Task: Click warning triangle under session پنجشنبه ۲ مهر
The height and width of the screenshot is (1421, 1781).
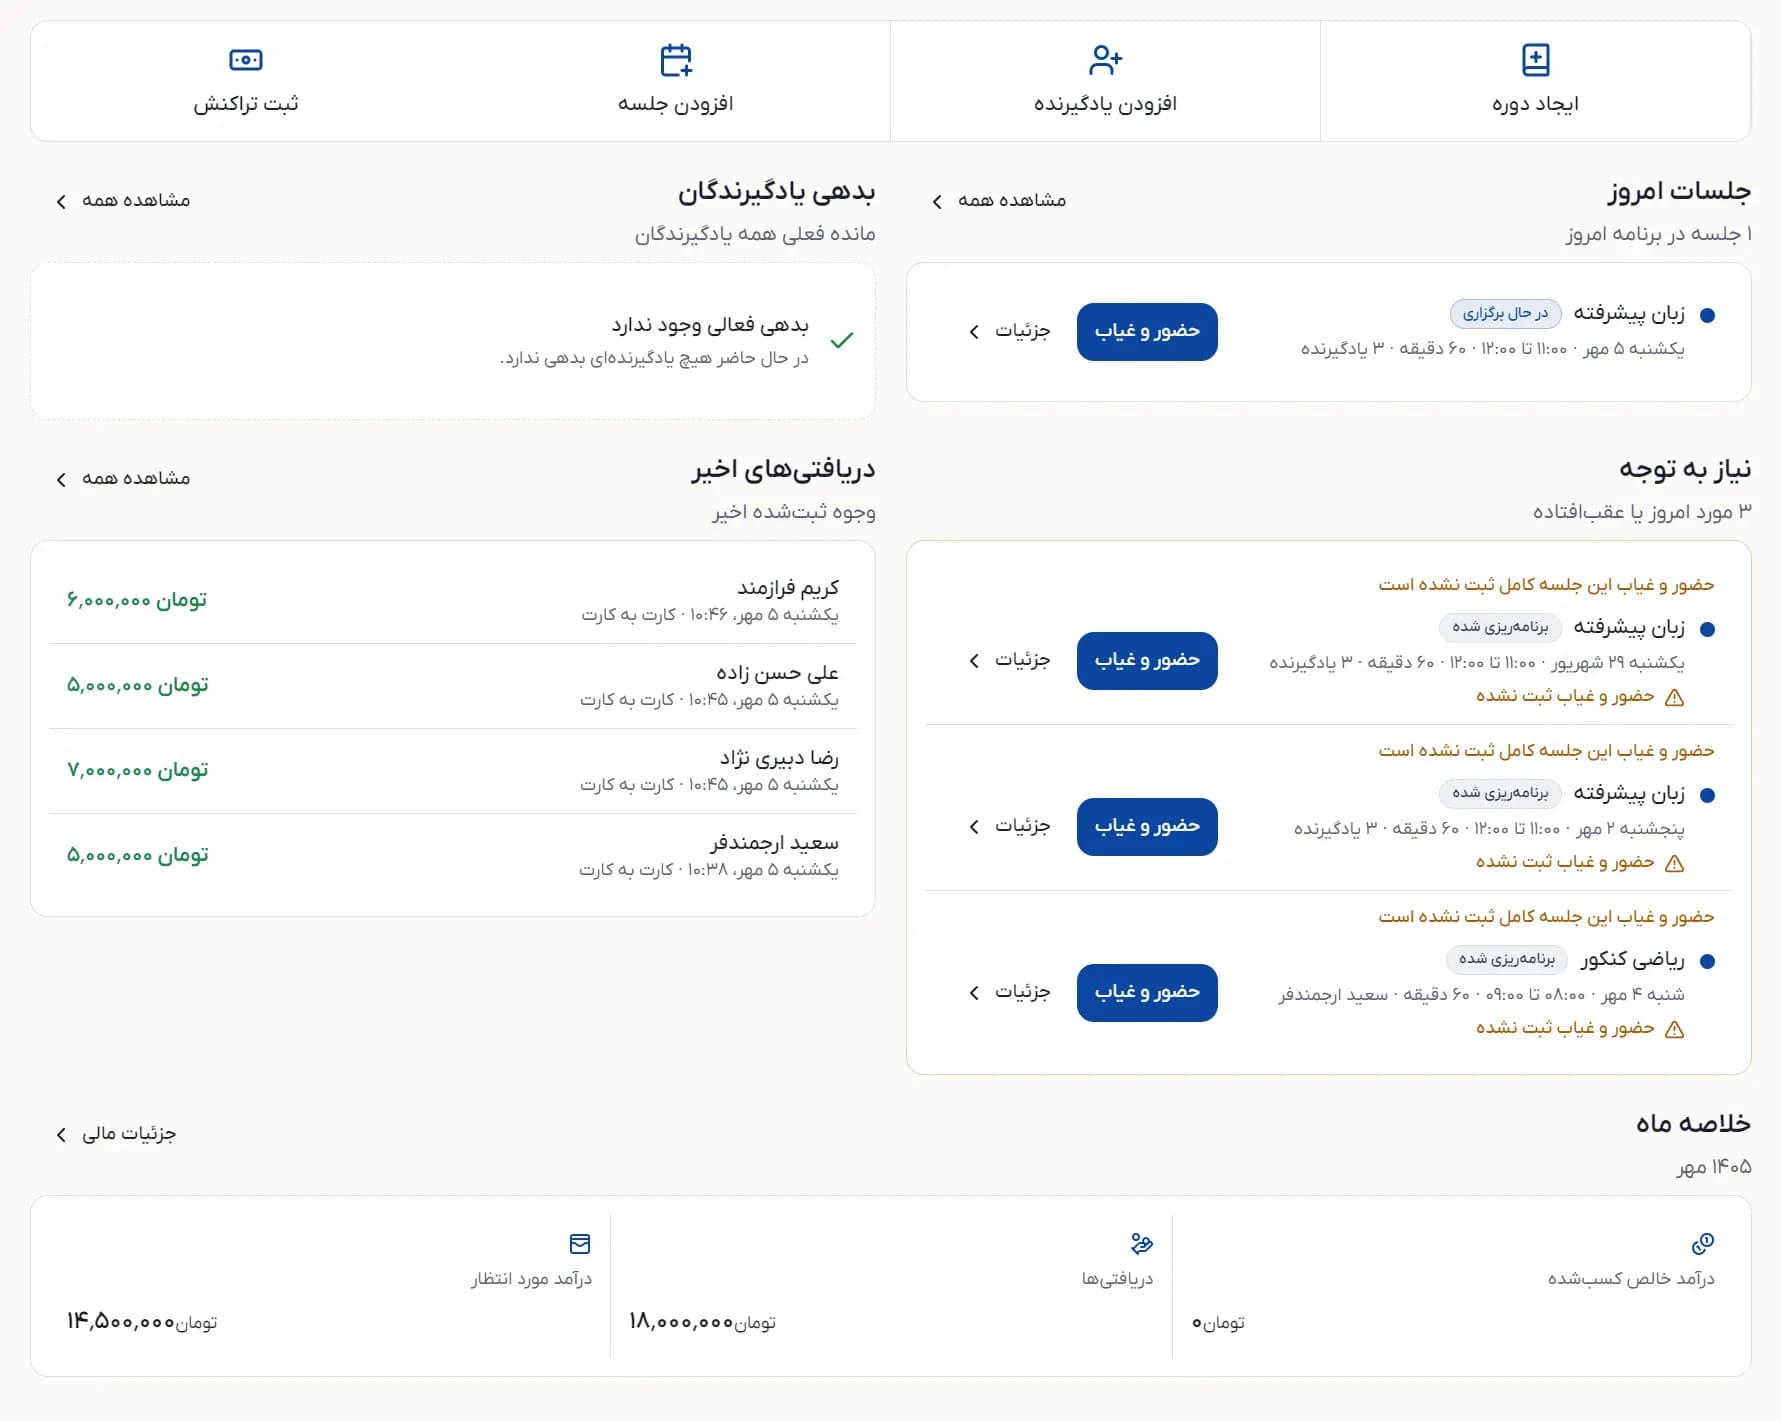Action: pos(1675,863)
